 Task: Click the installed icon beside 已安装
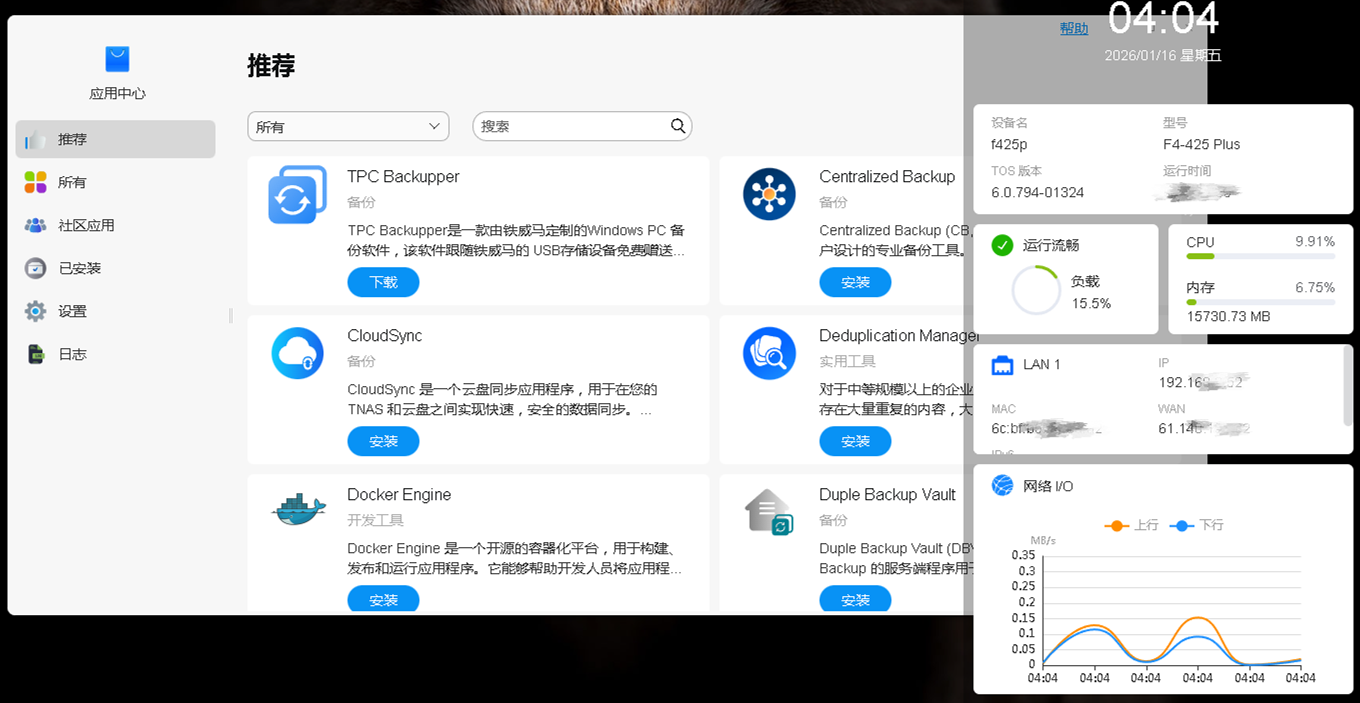coord(36,268)
